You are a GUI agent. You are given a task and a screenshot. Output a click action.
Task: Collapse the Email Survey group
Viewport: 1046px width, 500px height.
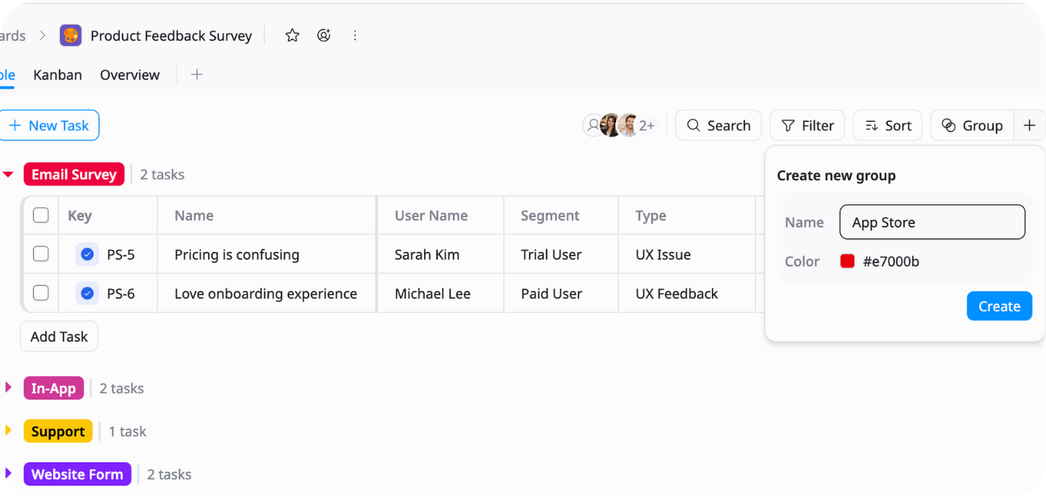[8, 175]
